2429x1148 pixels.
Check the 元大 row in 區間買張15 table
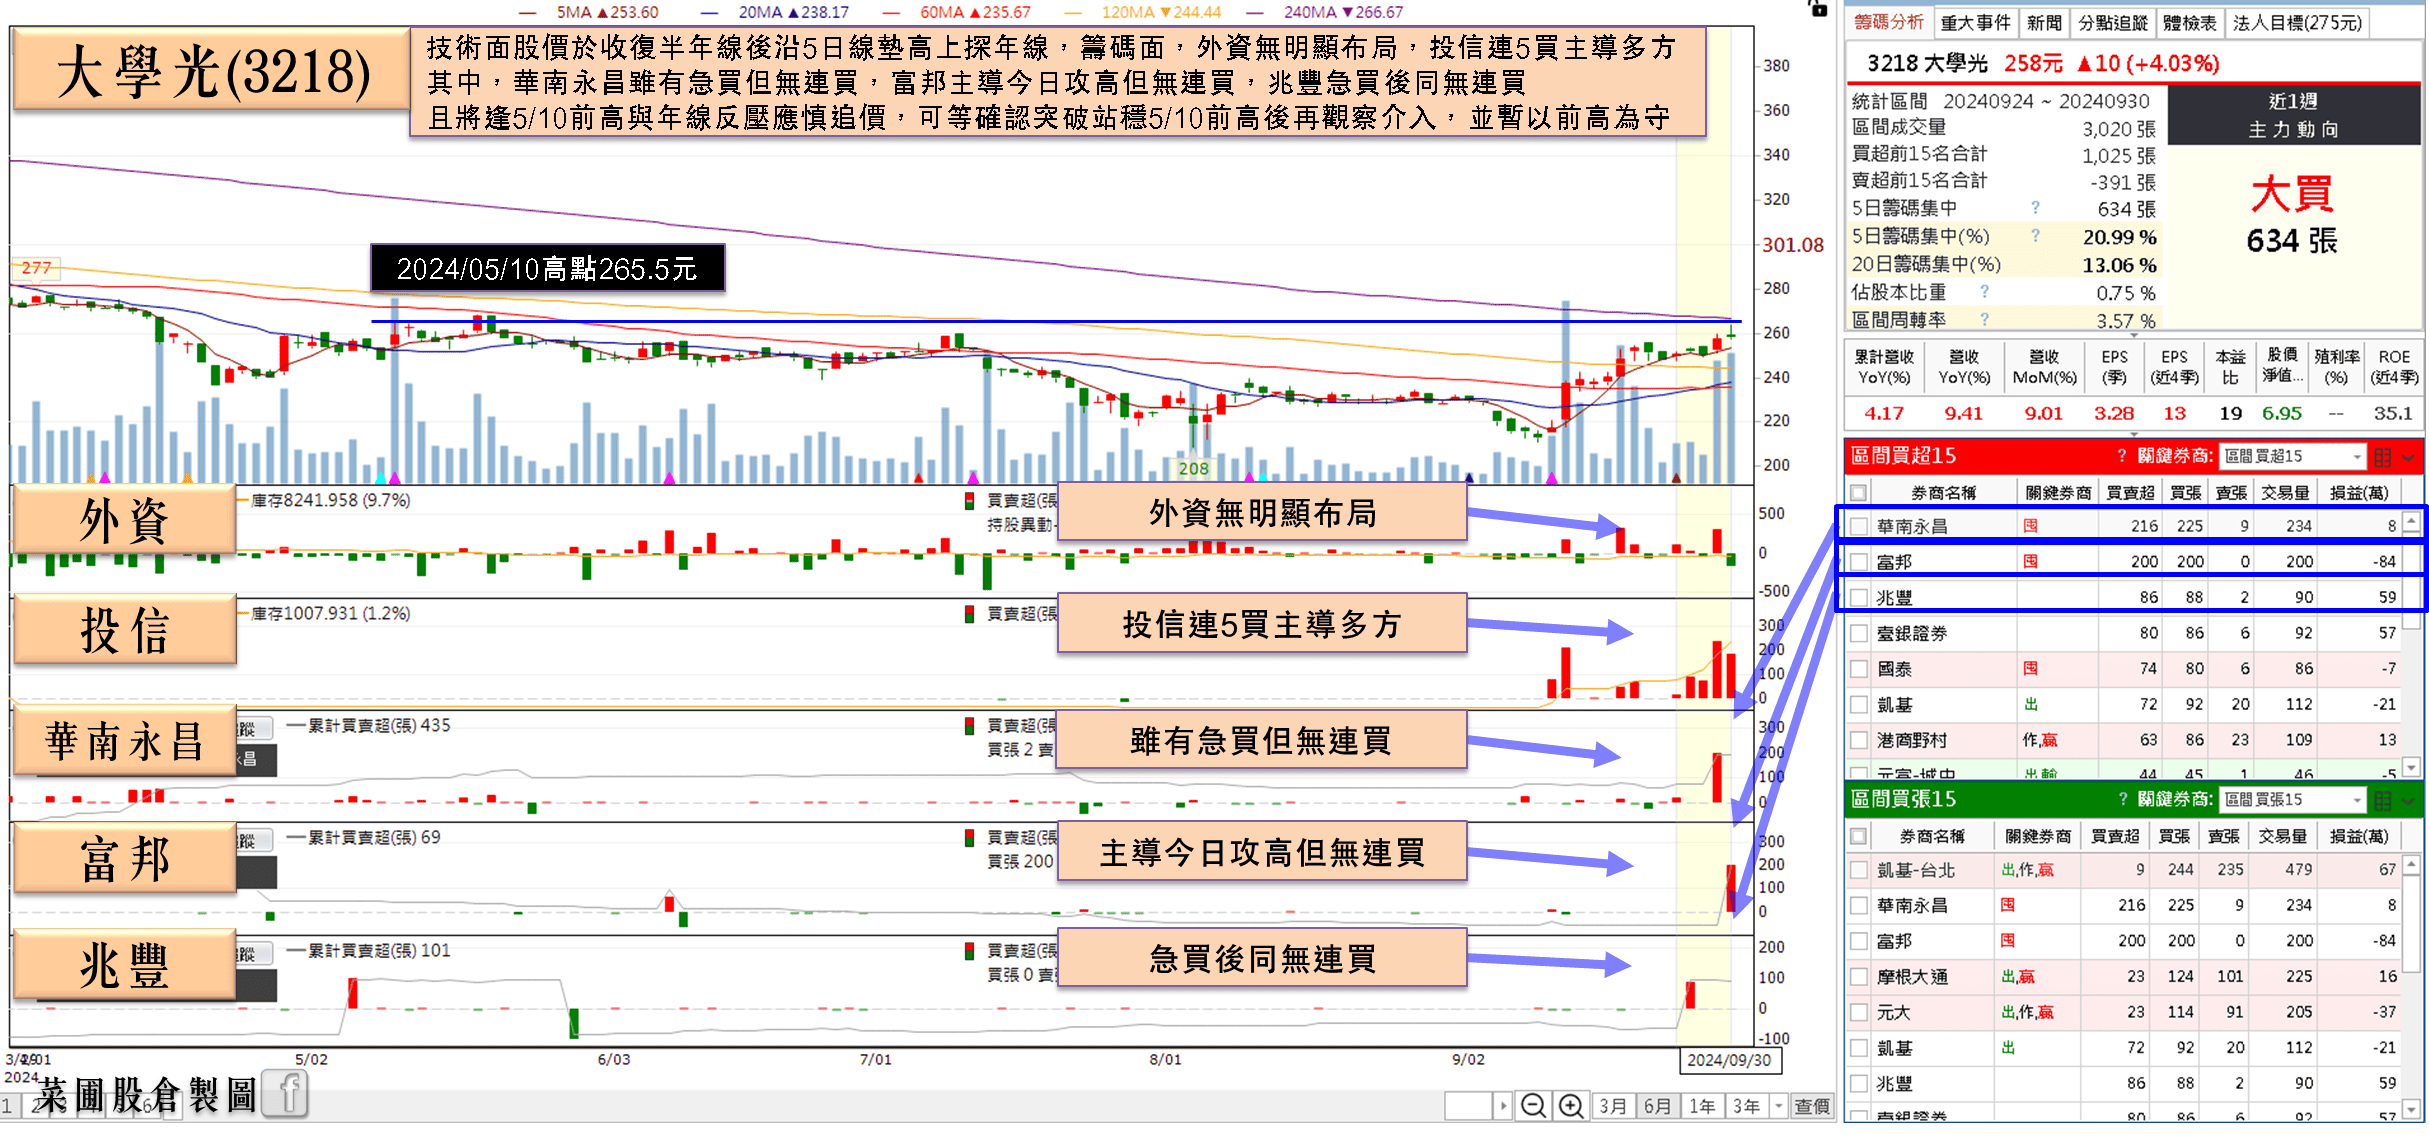1858,1012
